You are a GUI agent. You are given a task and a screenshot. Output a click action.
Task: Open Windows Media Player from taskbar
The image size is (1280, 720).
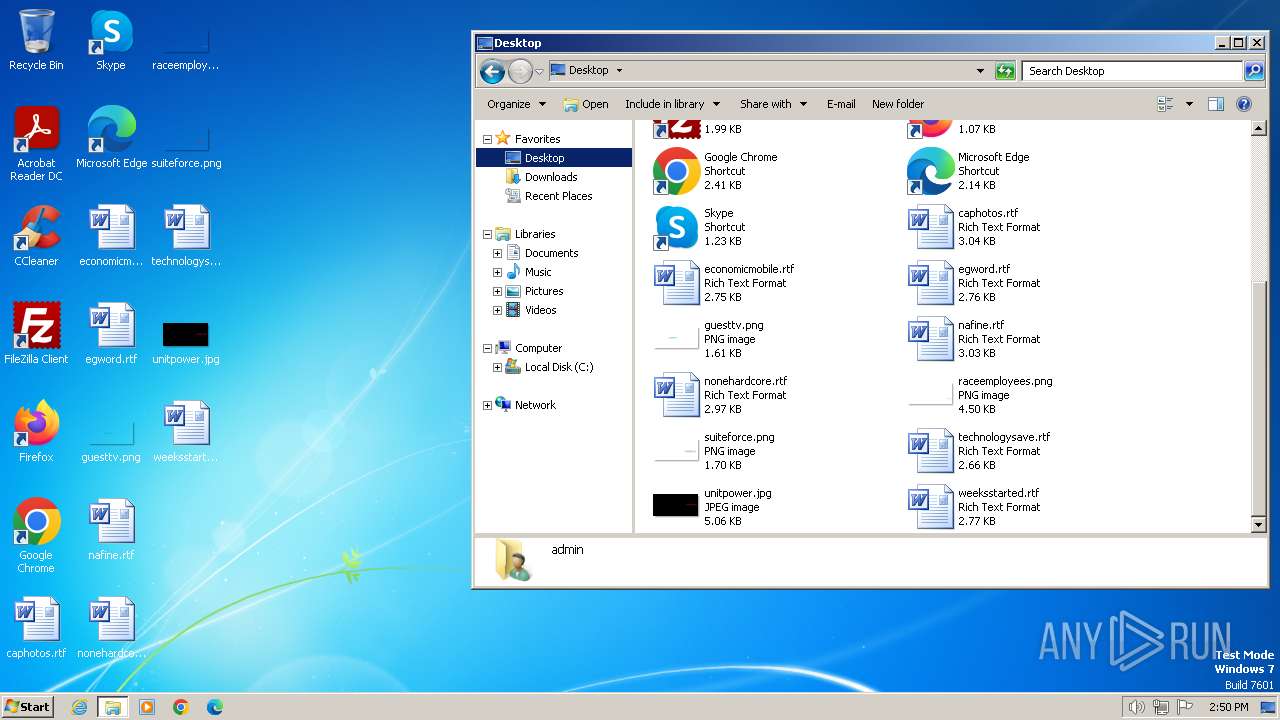147,707
